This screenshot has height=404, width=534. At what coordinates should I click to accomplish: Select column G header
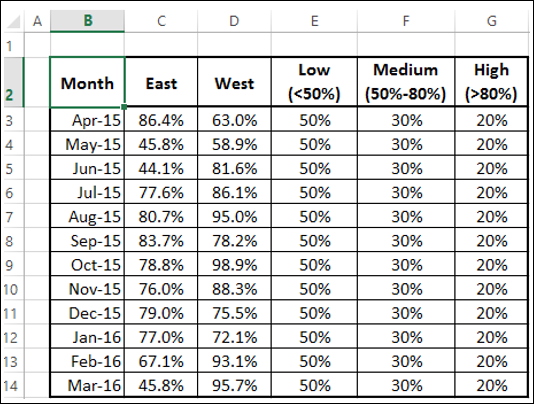[x=491, y=21]
